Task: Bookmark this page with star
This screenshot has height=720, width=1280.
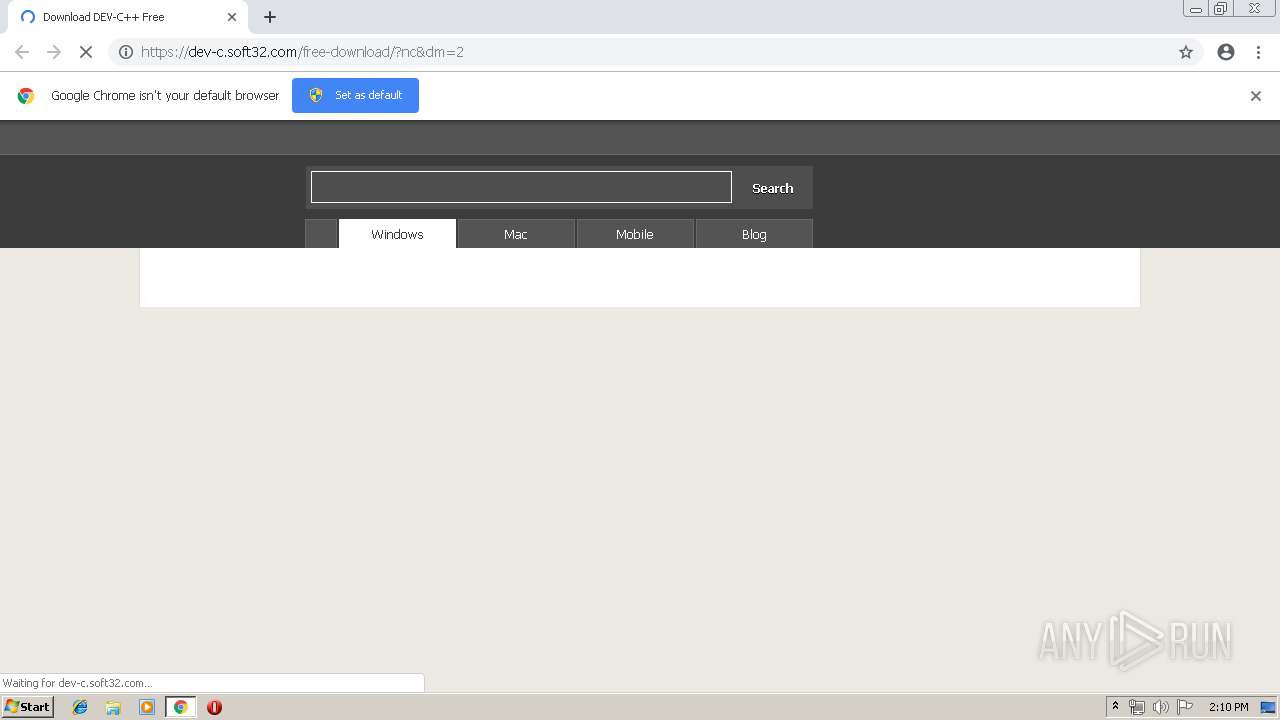Action: (x=1186, y=52)
